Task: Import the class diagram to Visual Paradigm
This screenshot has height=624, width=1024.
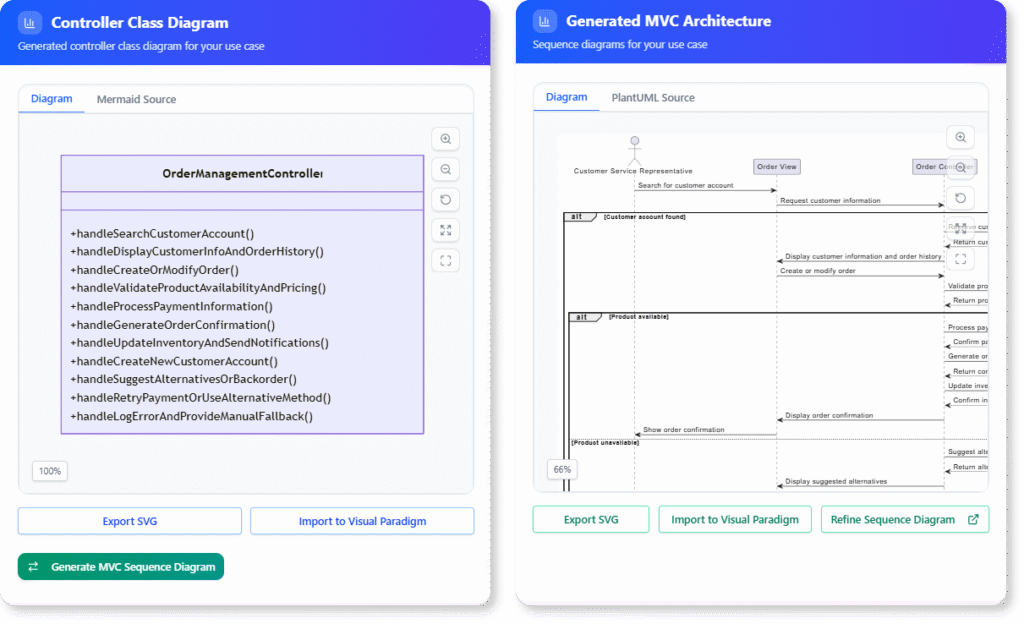Action: point(362,521)
